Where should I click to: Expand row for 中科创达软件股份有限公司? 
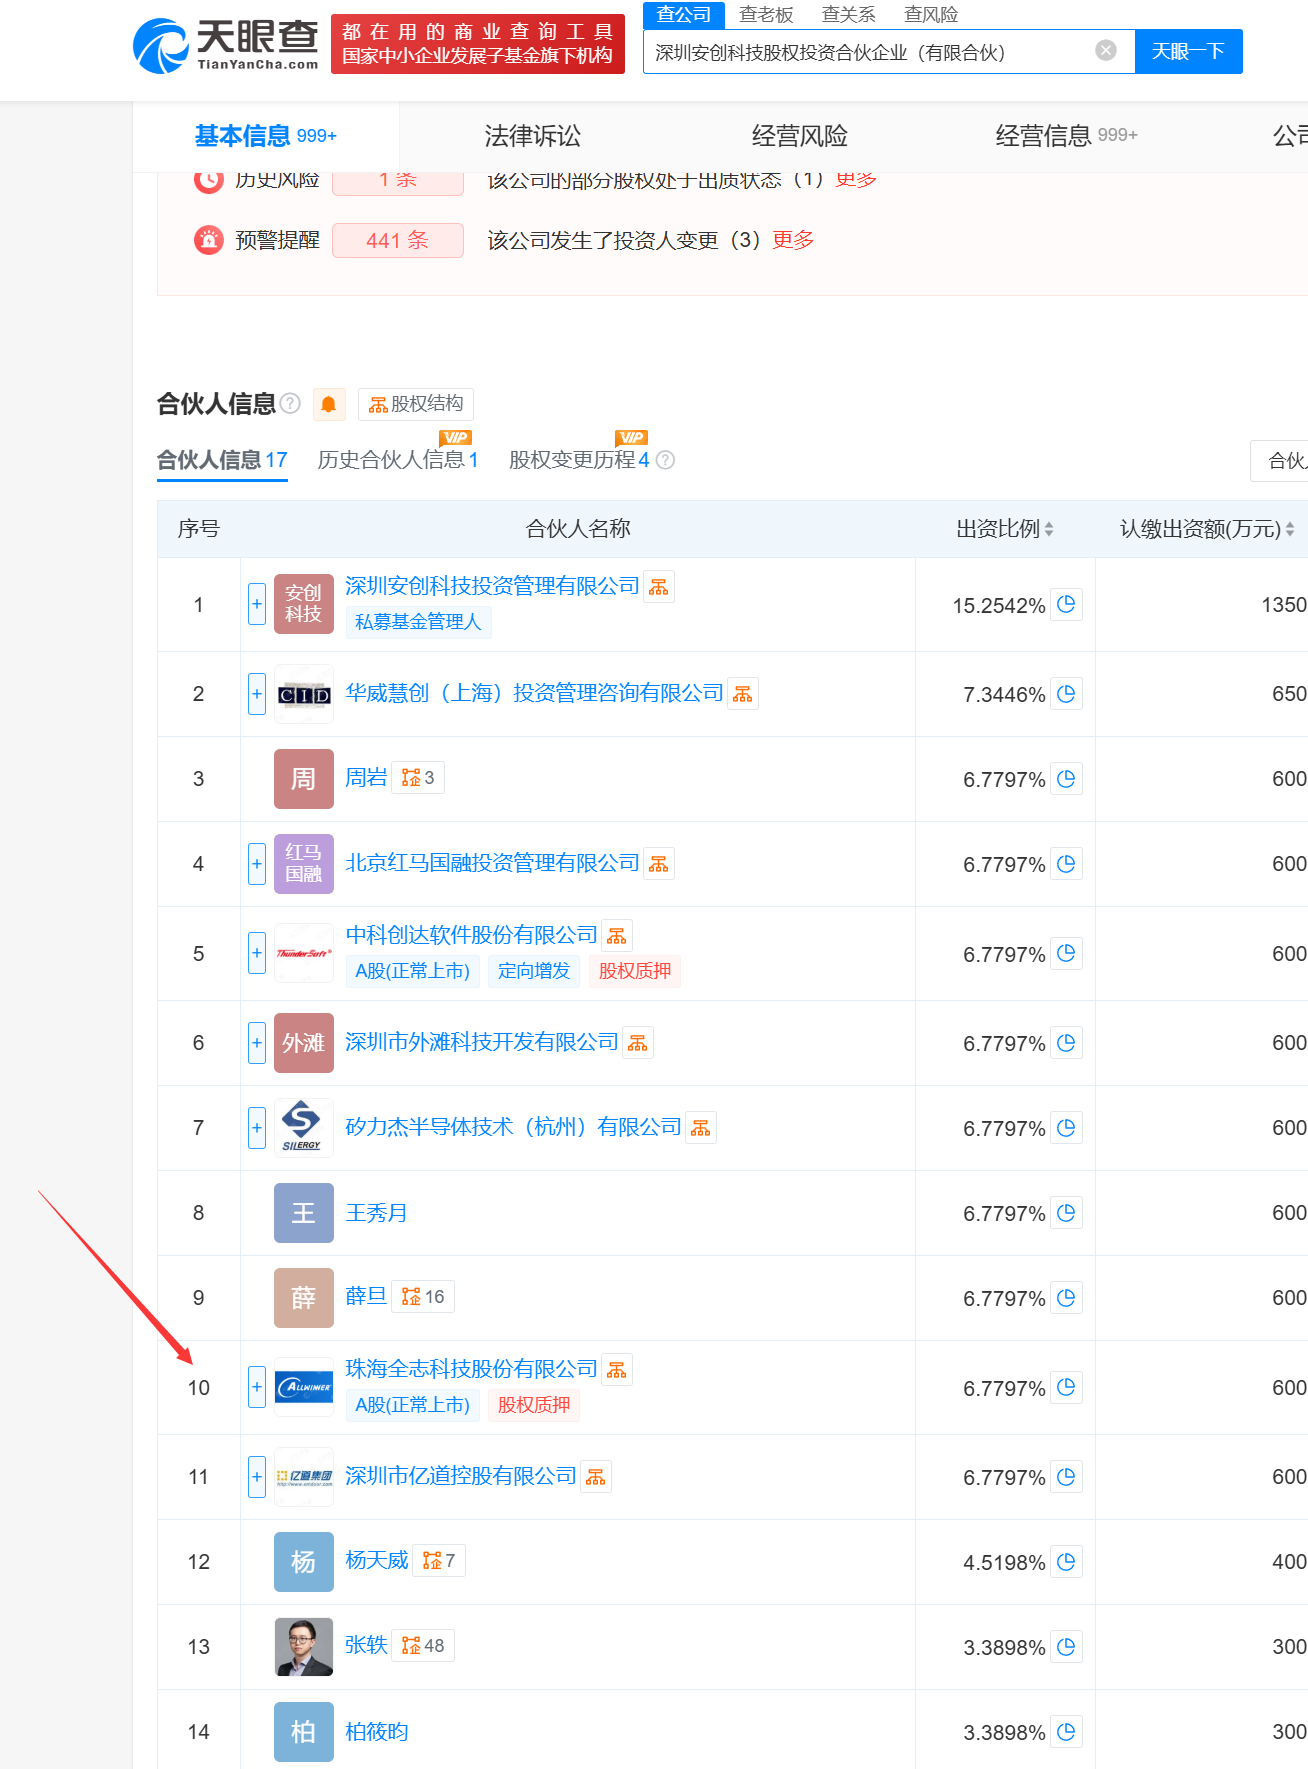coord(257,953)
